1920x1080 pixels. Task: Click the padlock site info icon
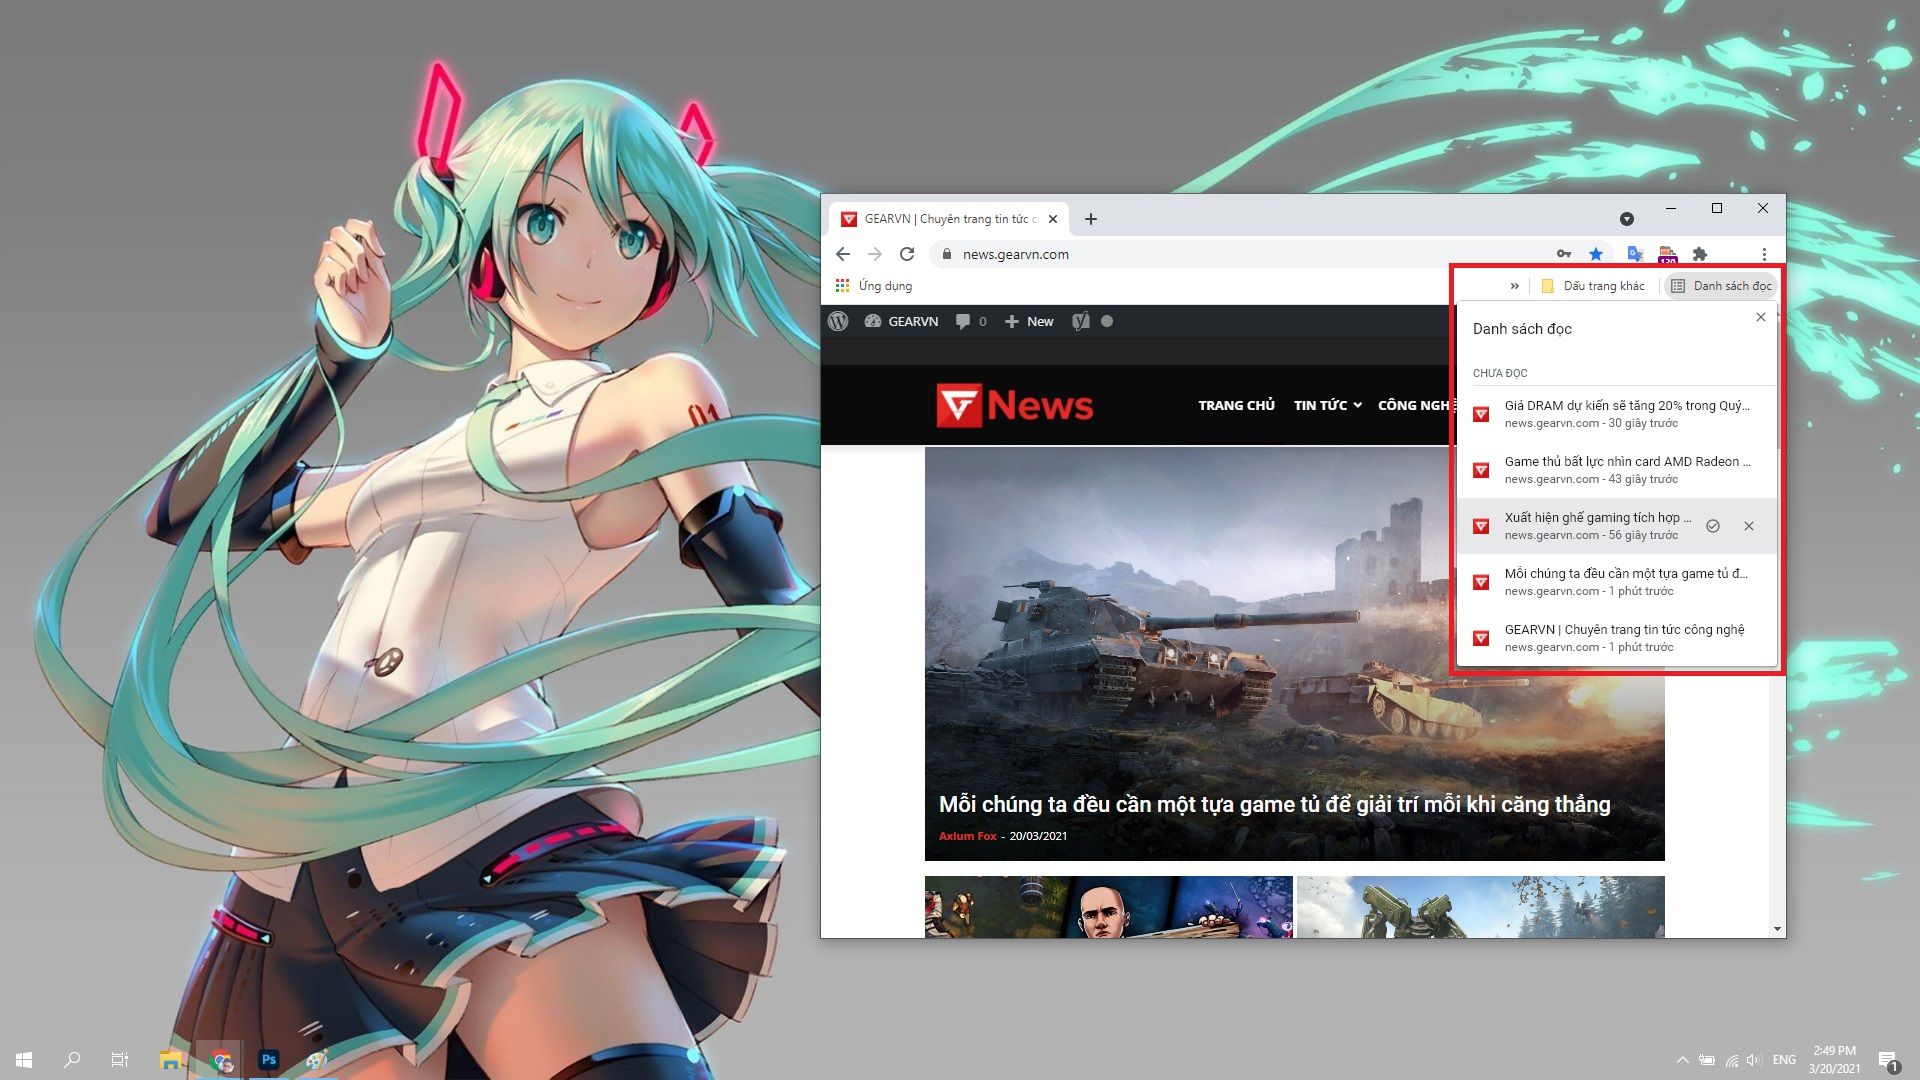(x=946, y=254)
